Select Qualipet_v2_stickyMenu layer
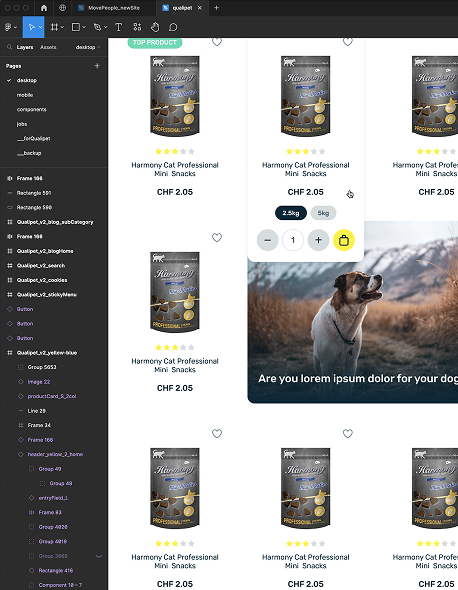 point(54,295)
